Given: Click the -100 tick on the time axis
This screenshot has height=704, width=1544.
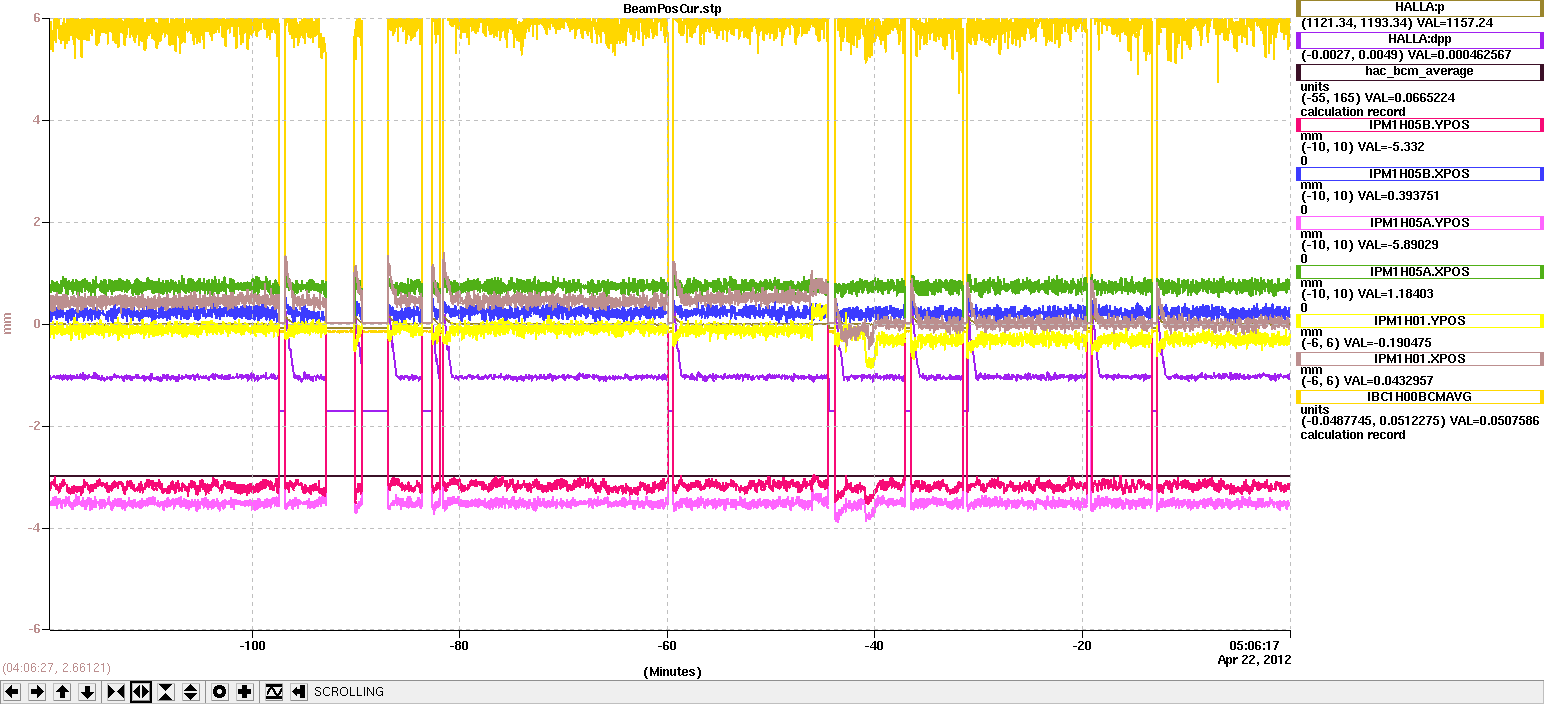Looking at the screenshot, I should [252, 646].
